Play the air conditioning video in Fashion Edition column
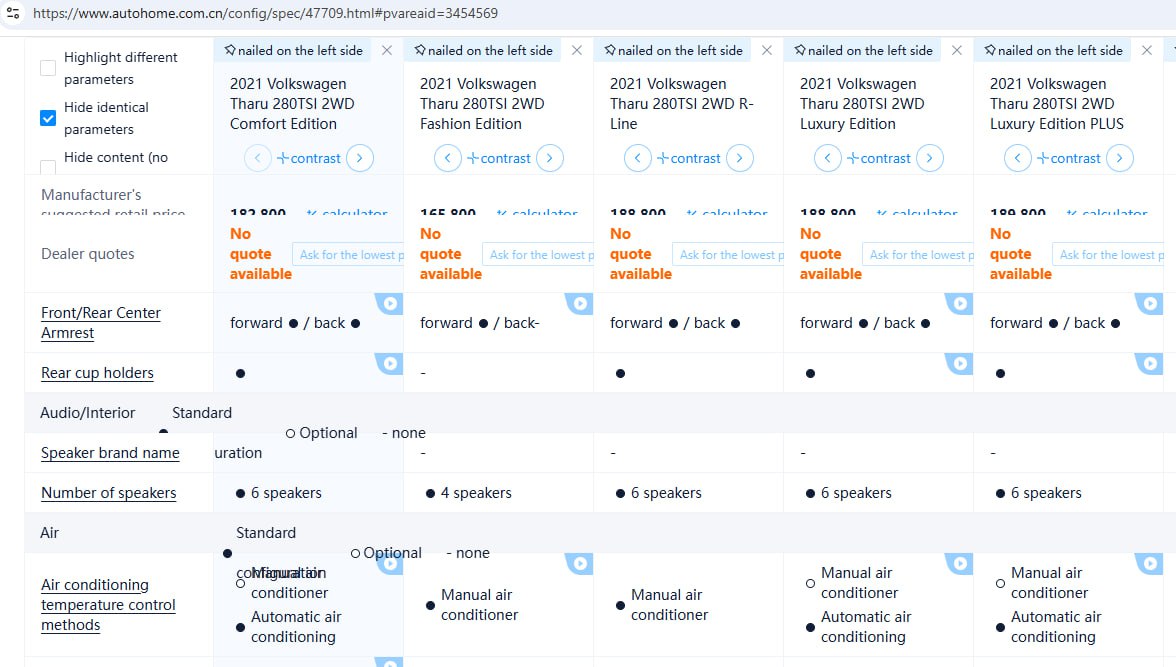Viewport: 1176px width, 667px height. click(x=580, y=563)
